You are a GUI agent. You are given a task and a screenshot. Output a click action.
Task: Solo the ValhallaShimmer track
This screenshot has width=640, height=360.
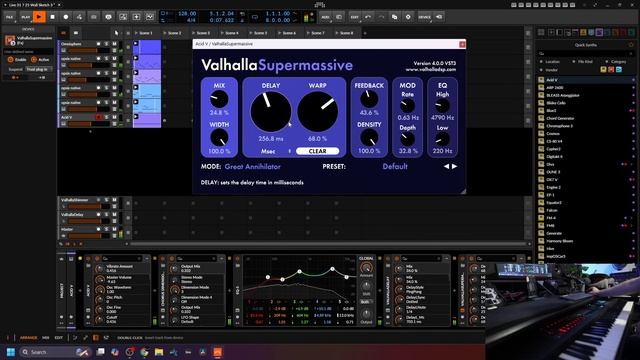(107, 200)
